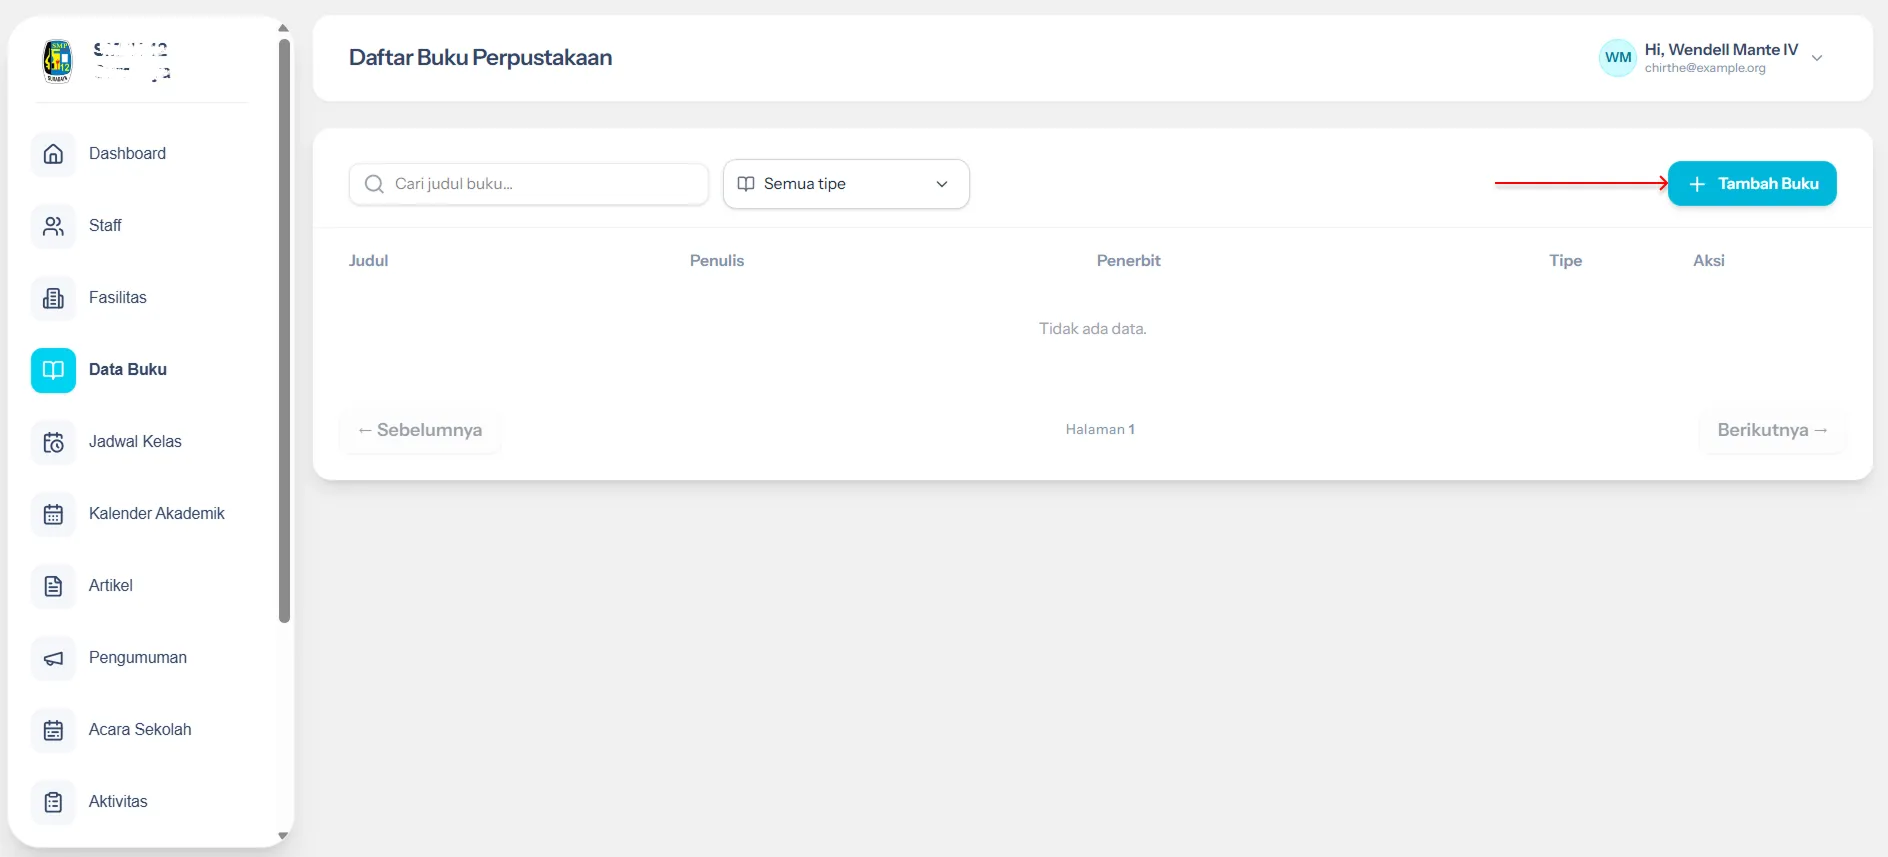Expand the user account chevron

pos(1817,58)
